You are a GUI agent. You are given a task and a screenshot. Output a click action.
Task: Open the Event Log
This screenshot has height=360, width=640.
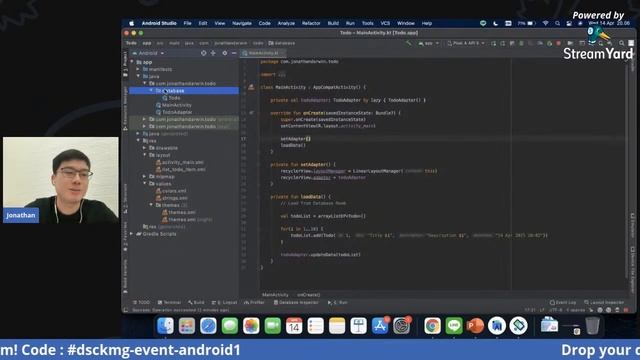(563, 302)
